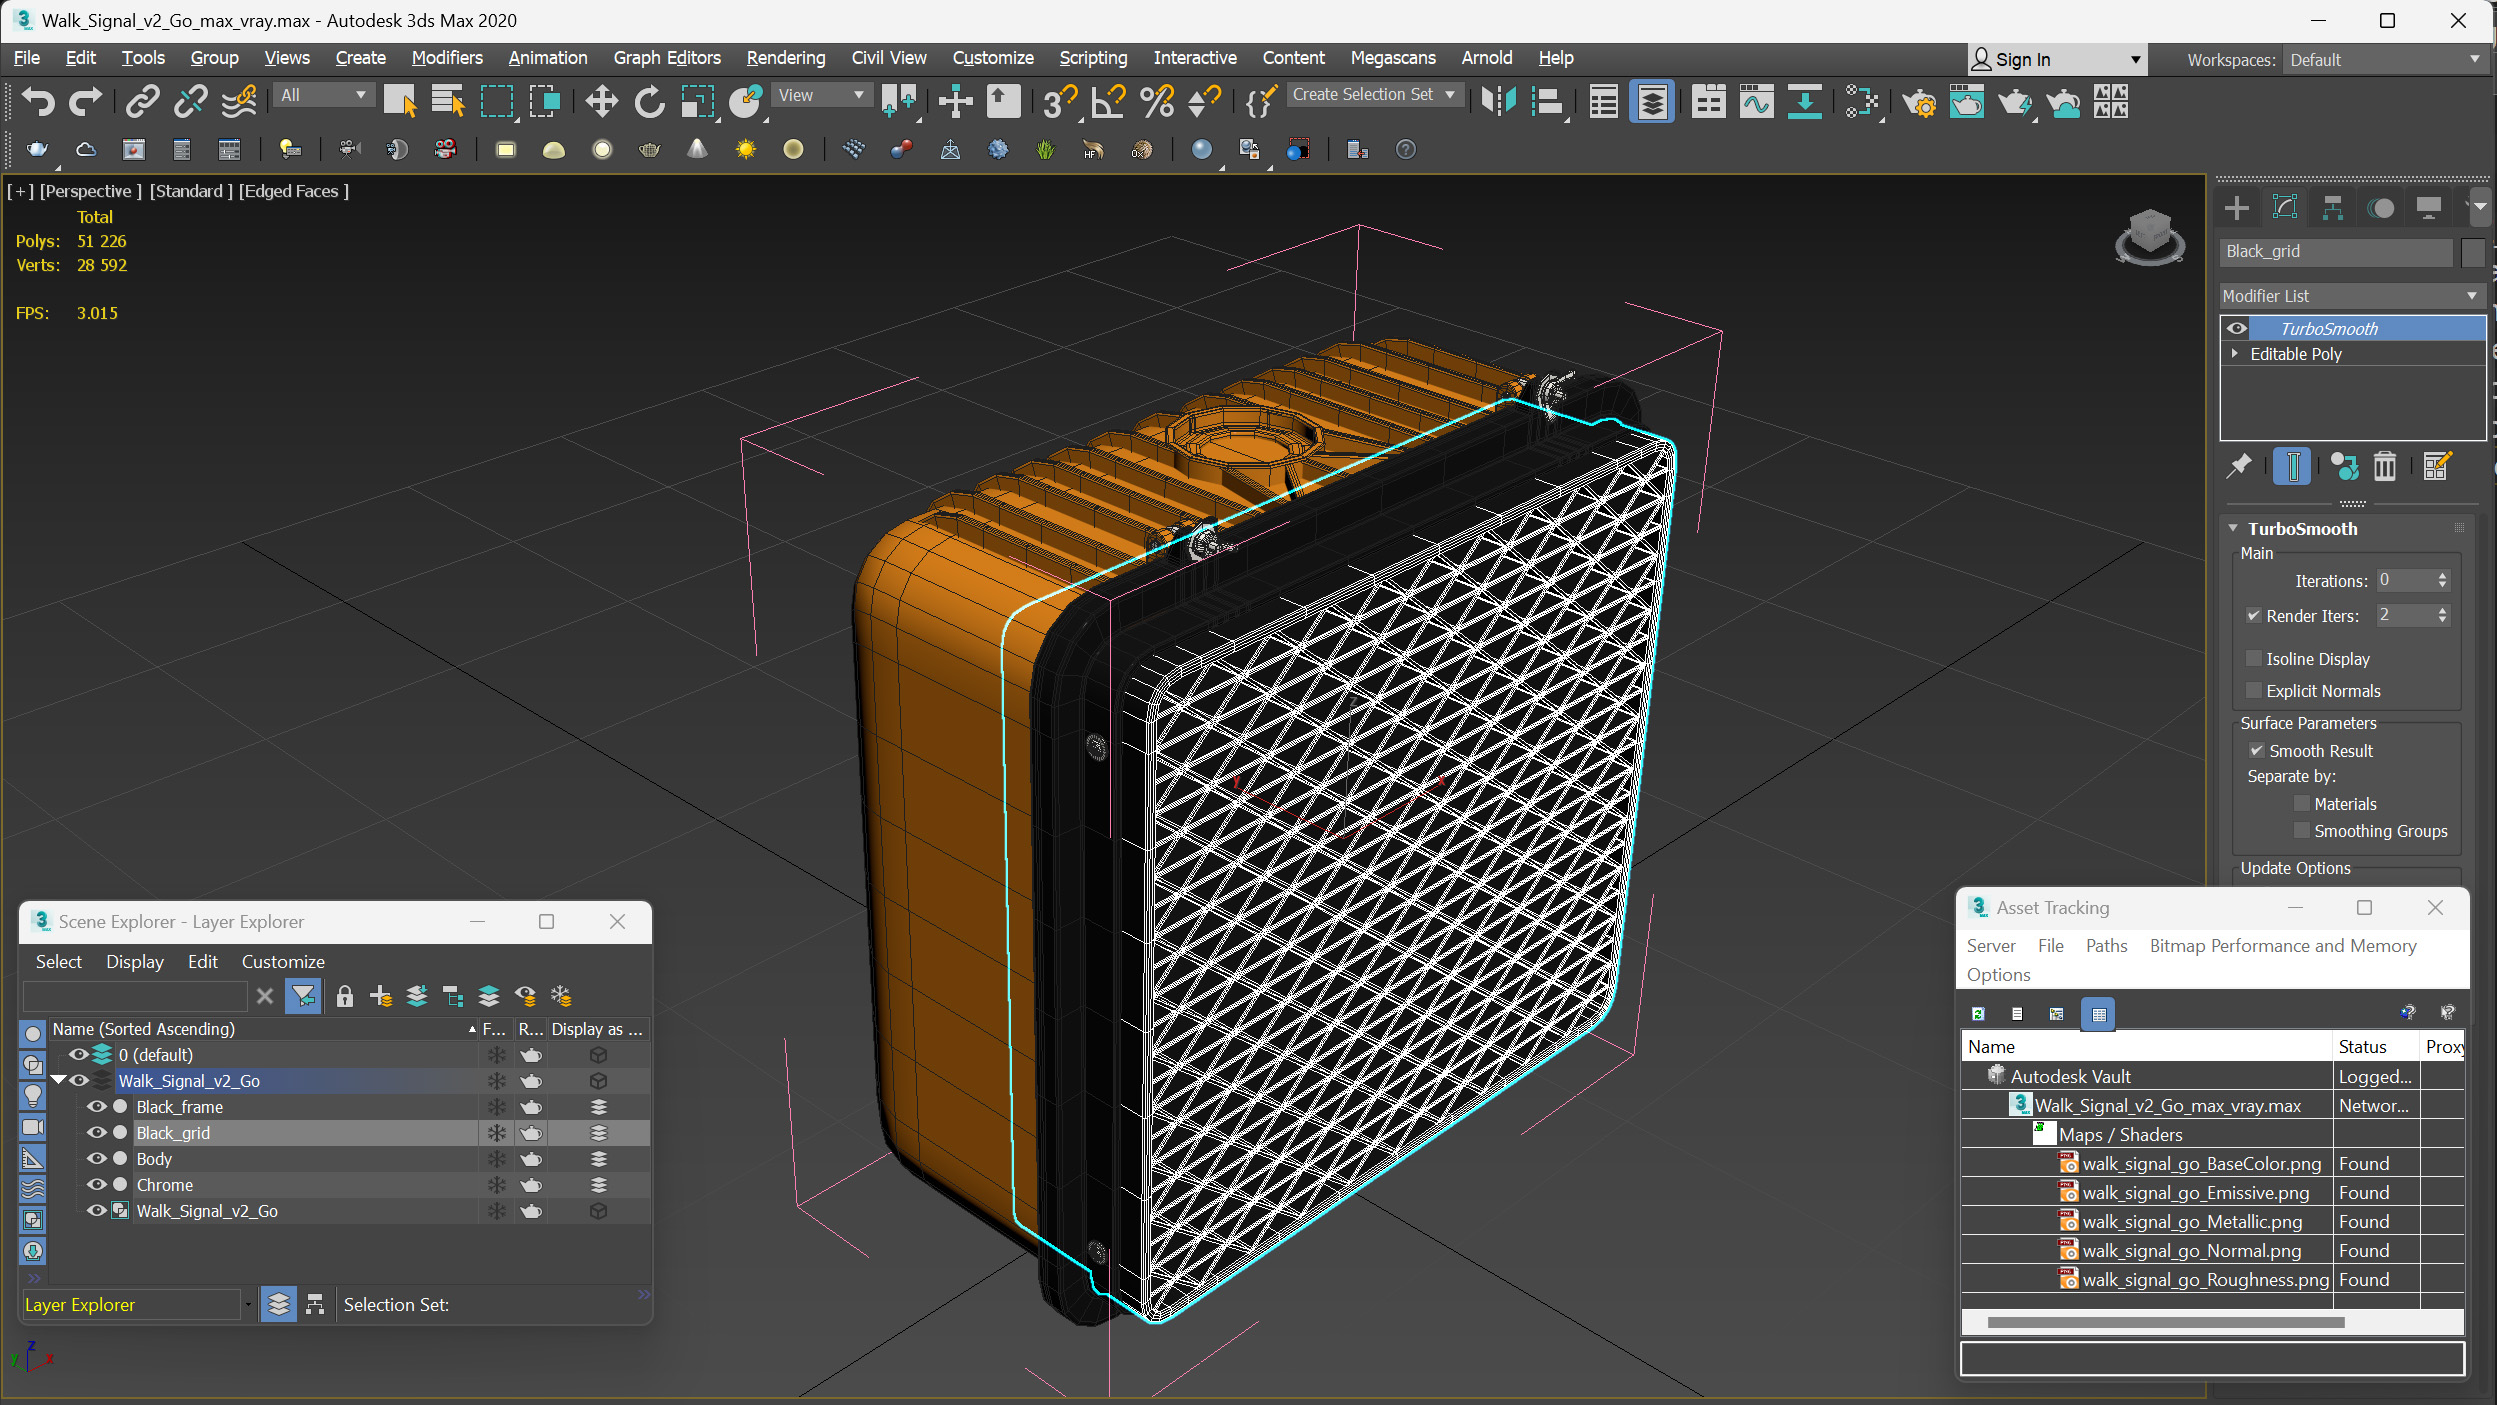Click the Pin Stack icon
The height and width of the screenshot is (1405, 2497).
[x=2239, y=466]
